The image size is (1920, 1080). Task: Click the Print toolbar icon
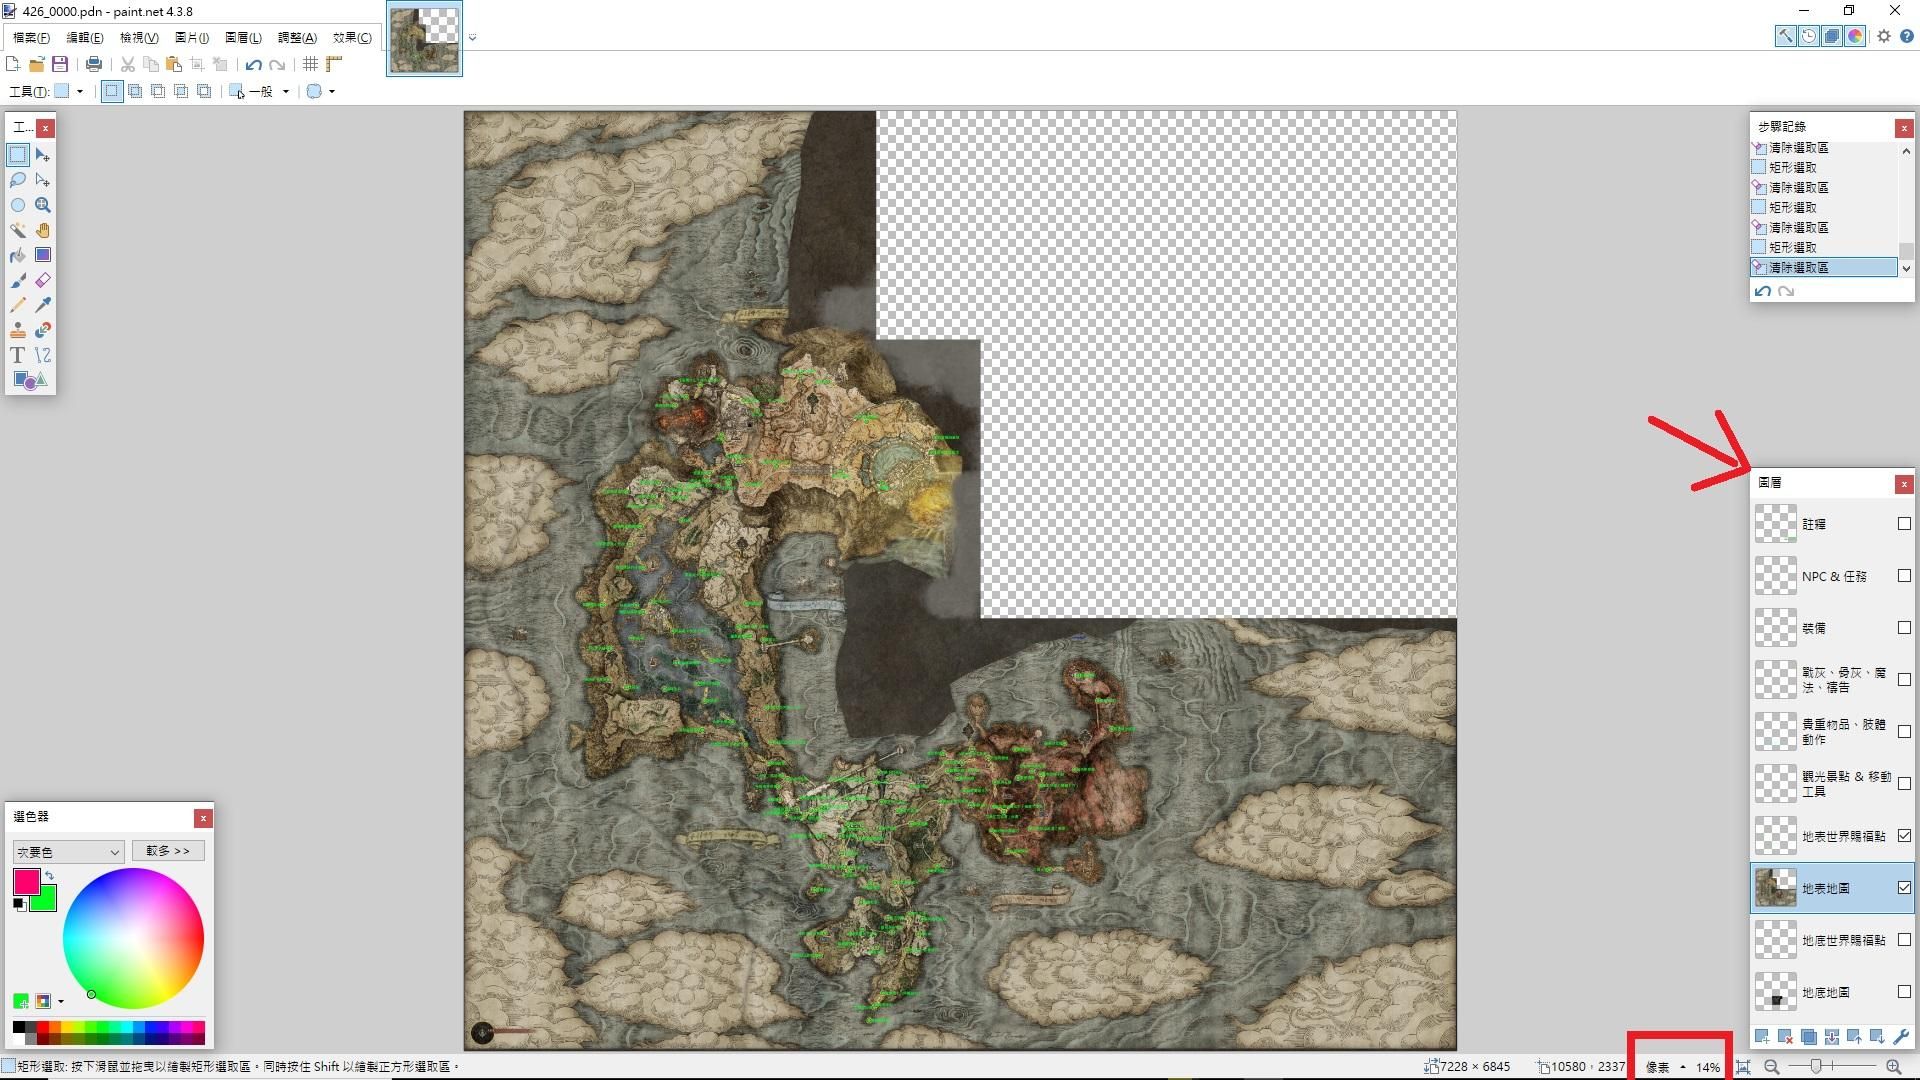click(94, 64)
